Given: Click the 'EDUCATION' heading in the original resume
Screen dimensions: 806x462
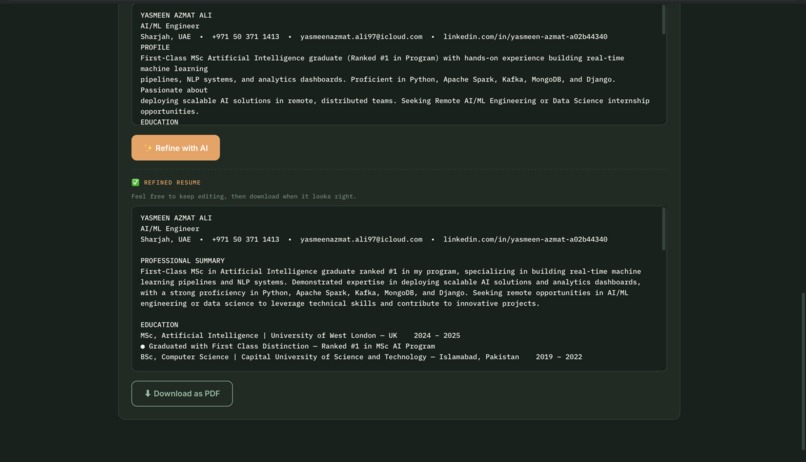Looking at the screenshot, I should (159, 122).
